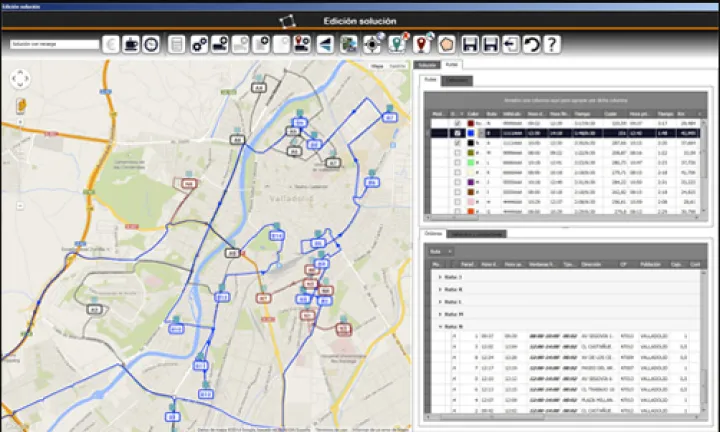Click the calculator toolbar icon
This screenshot has width=720, height=432.
(176, 44)
